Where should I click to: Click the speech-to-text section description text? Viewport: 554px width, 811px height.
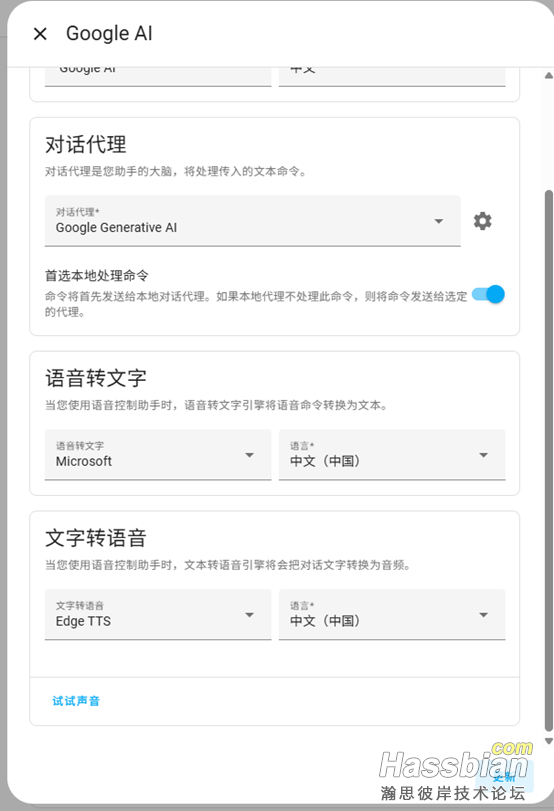[x=216, y=405]
